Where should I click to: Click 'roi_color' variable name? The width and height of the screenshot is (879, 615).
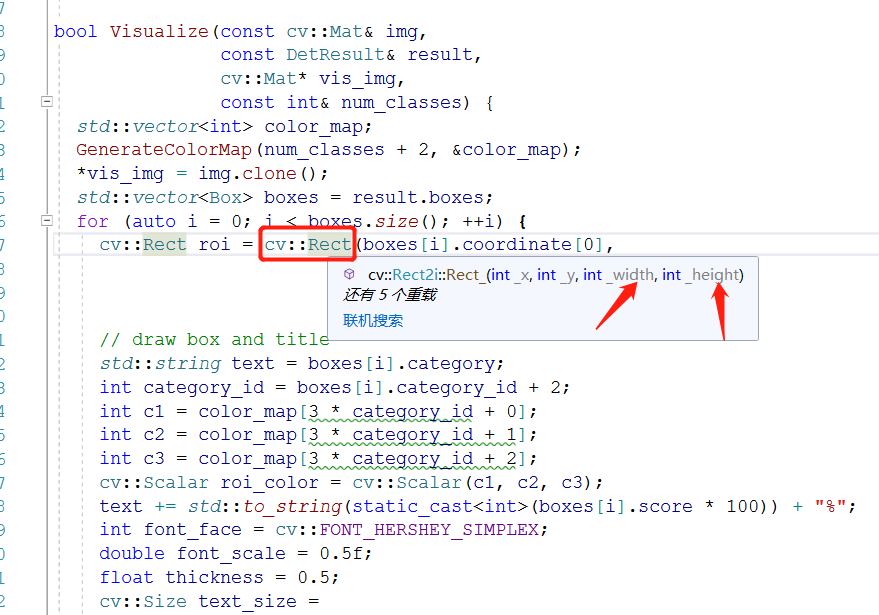pyautogui.click(x=269, y=483)
